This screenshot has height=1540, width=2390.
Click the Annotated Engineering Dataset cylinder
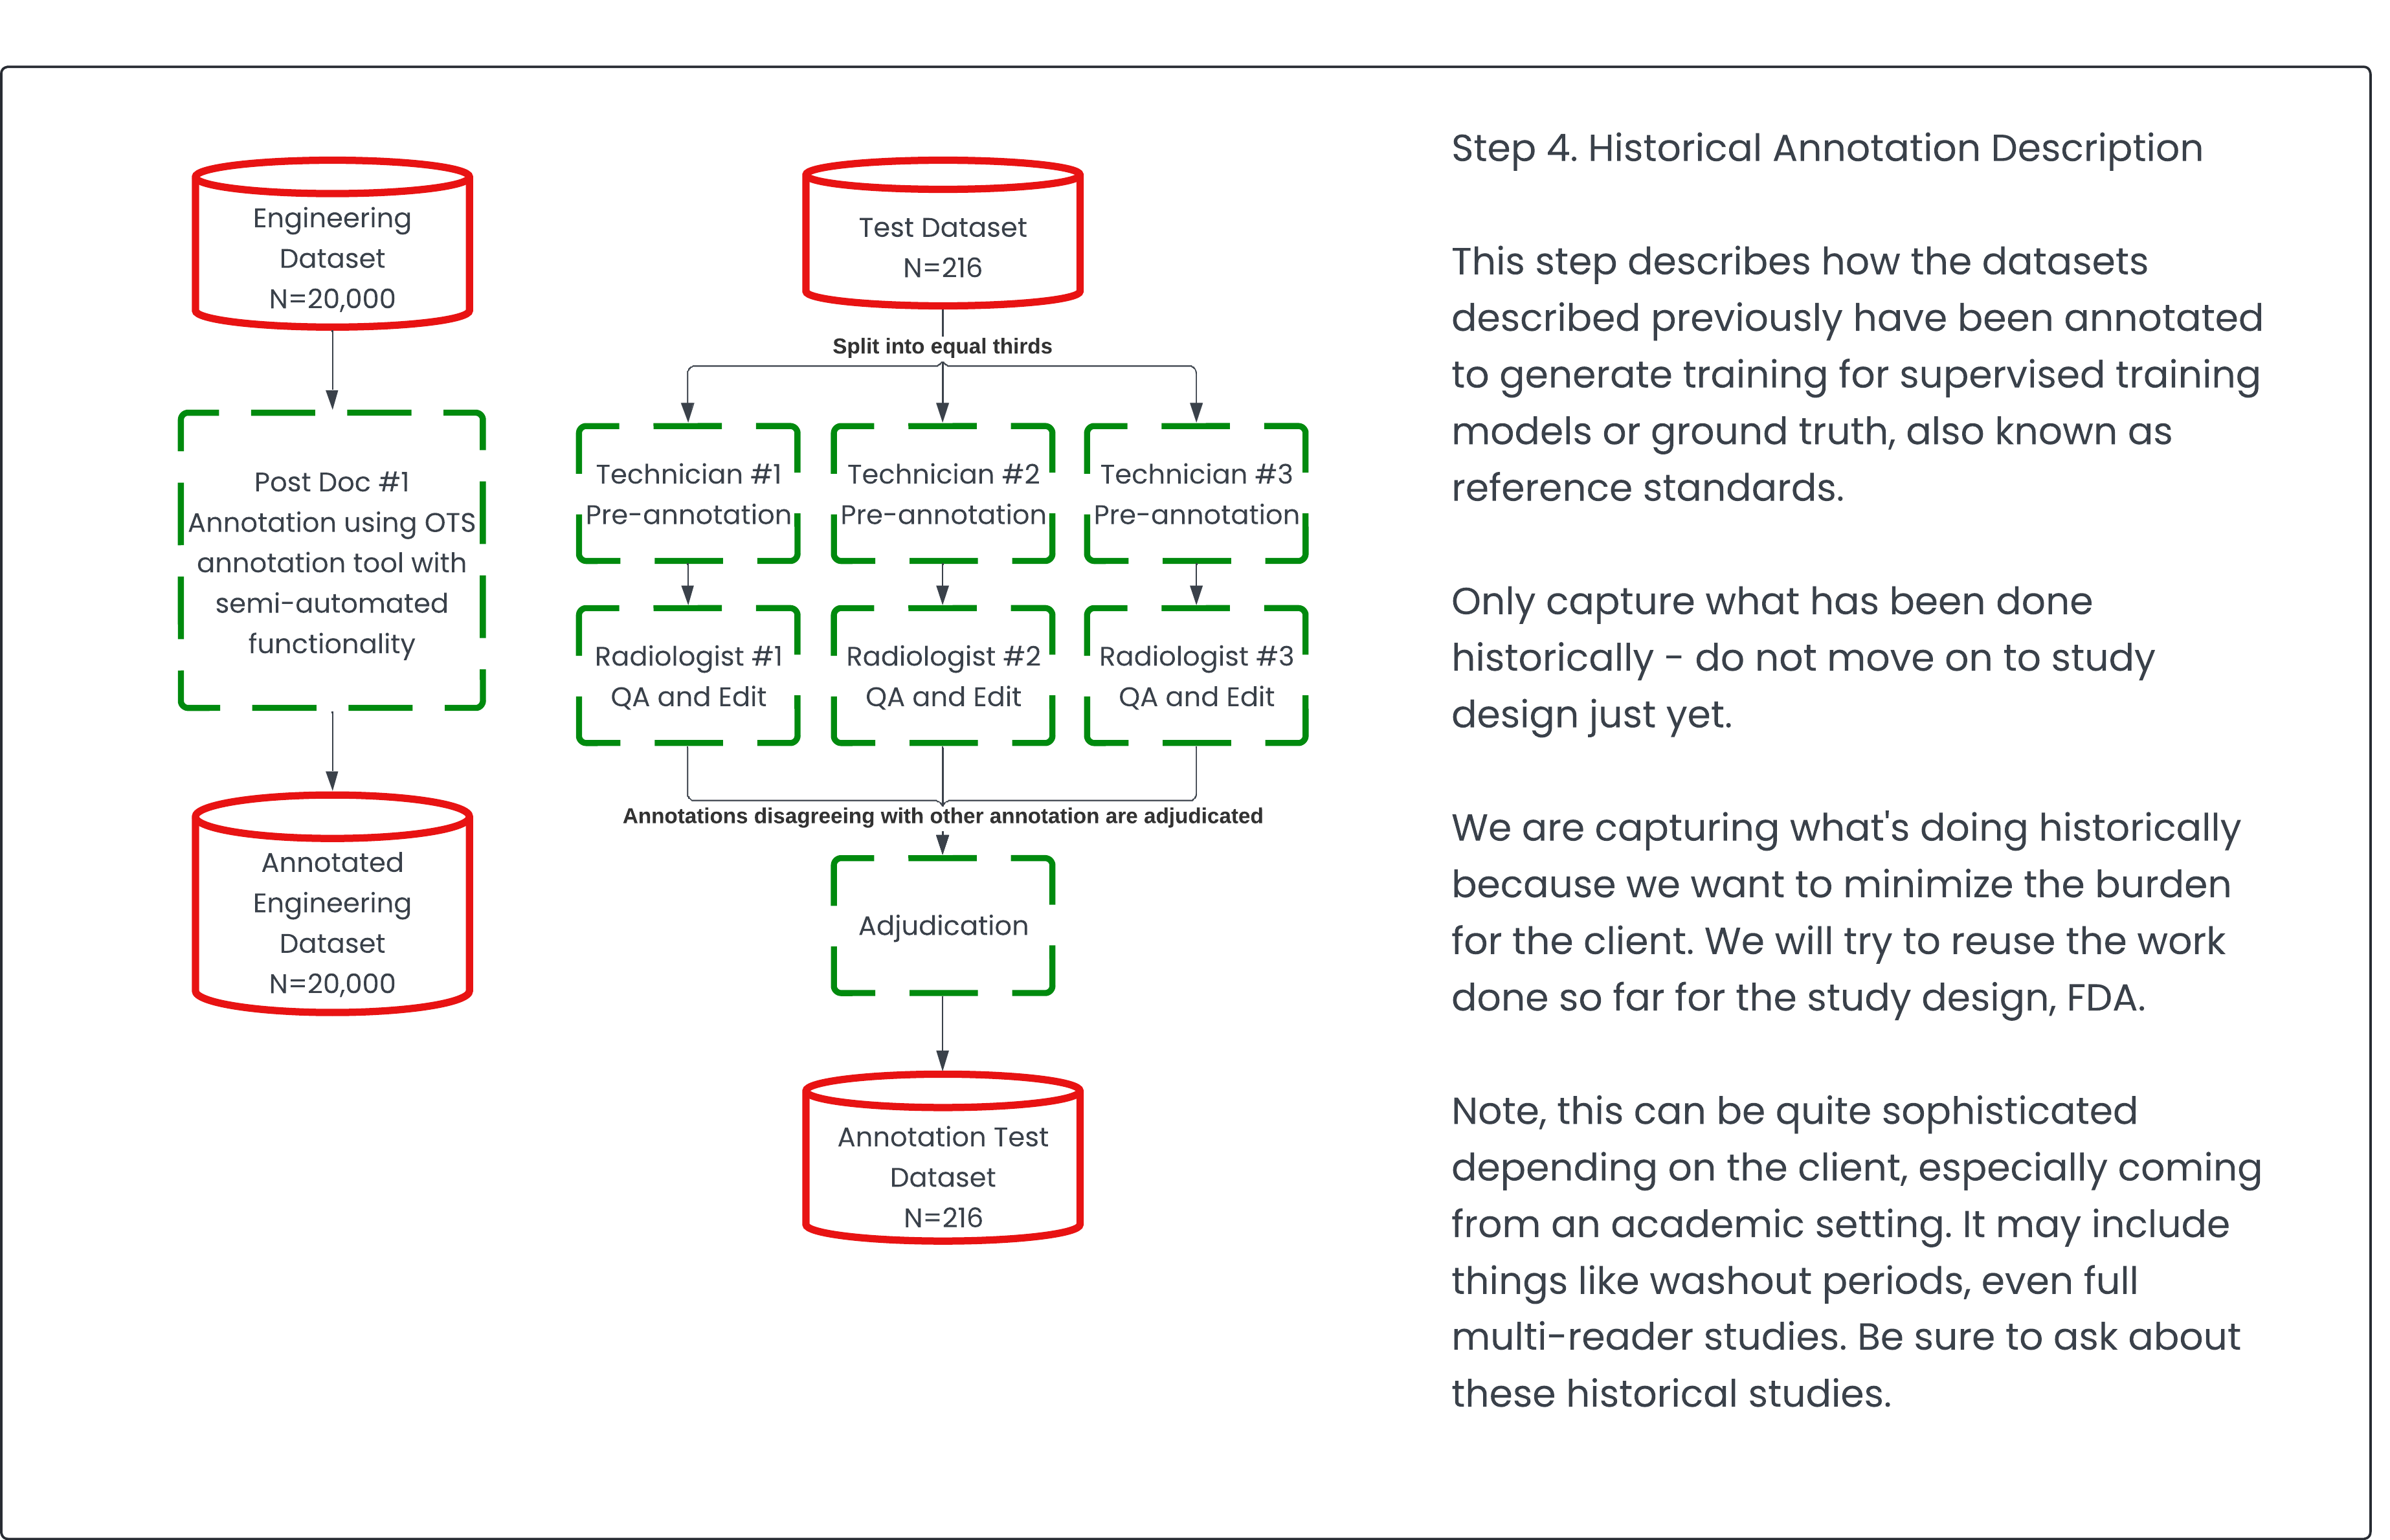(x=332, y=905)
